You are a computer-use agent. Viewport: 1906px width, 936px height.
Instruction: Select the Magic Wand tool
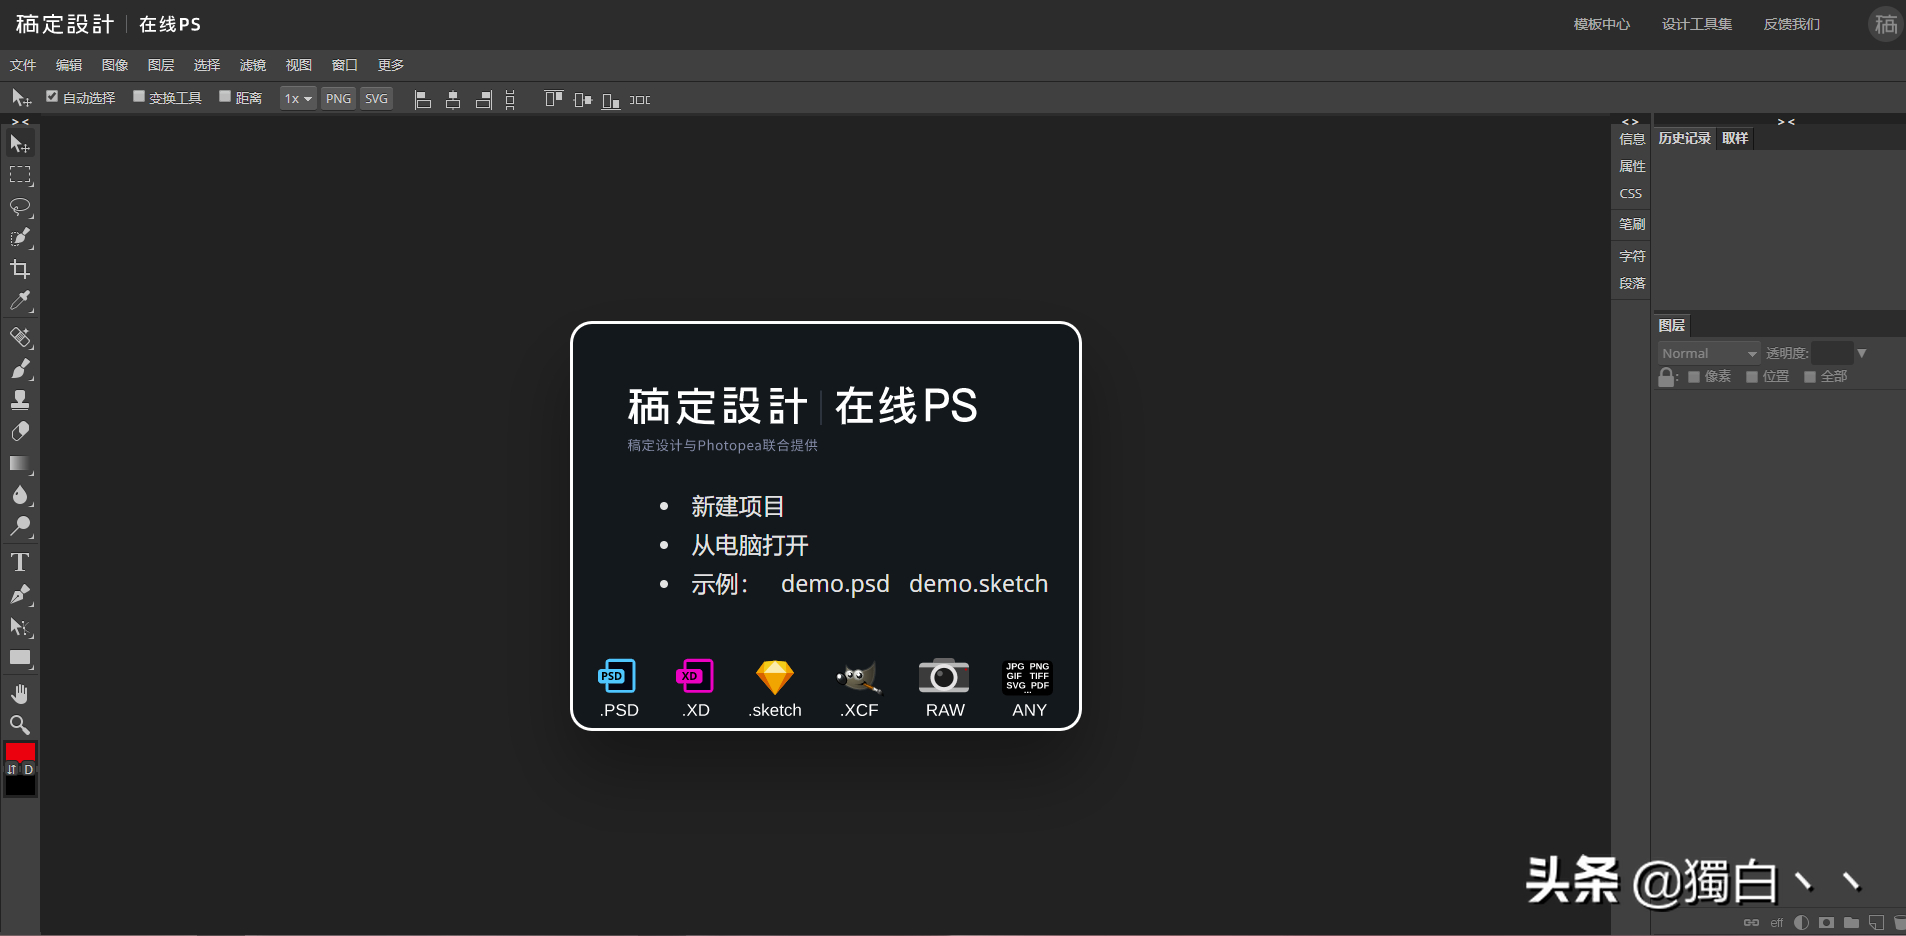coord(20,238)
